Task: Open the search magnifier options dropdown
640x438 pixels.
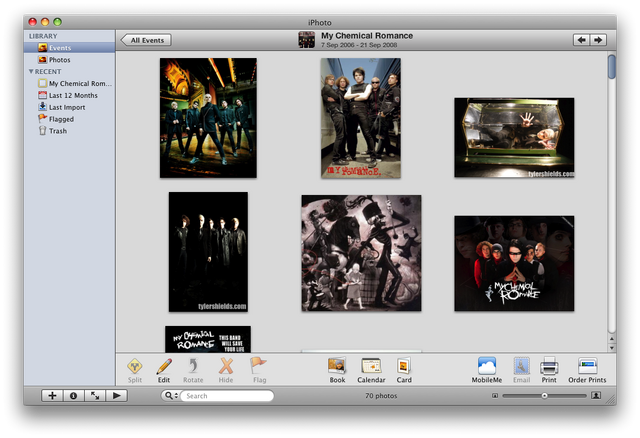Action: pos(170,396)
